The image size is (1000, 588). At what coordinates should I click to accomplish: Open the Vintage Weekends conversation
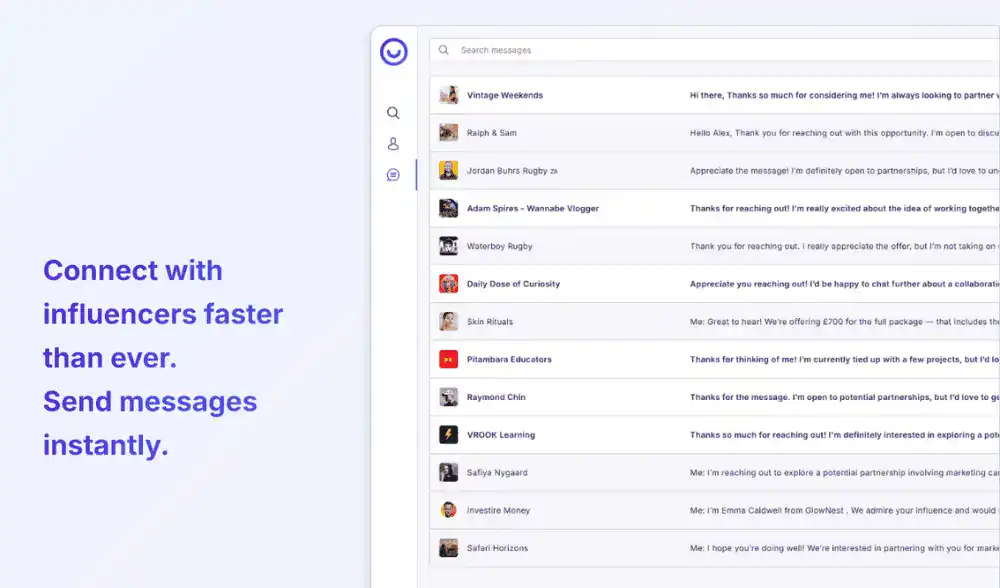pyautogui.click(x=505, y=95)
